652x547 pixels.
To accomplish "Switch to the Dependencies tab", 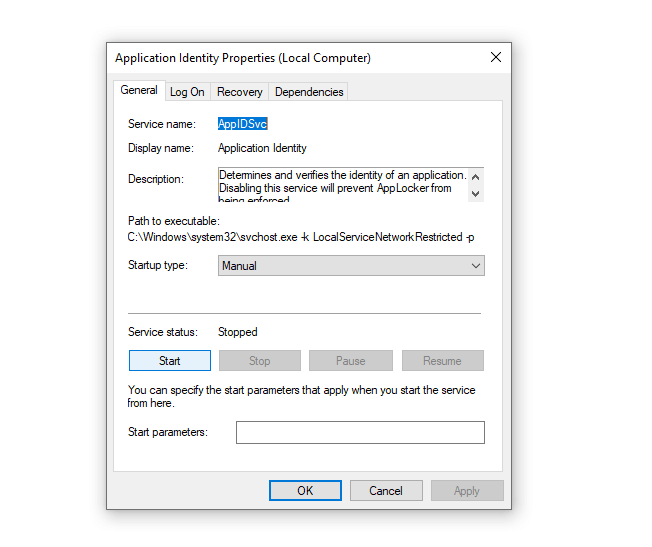I will [x=309, y=92].
